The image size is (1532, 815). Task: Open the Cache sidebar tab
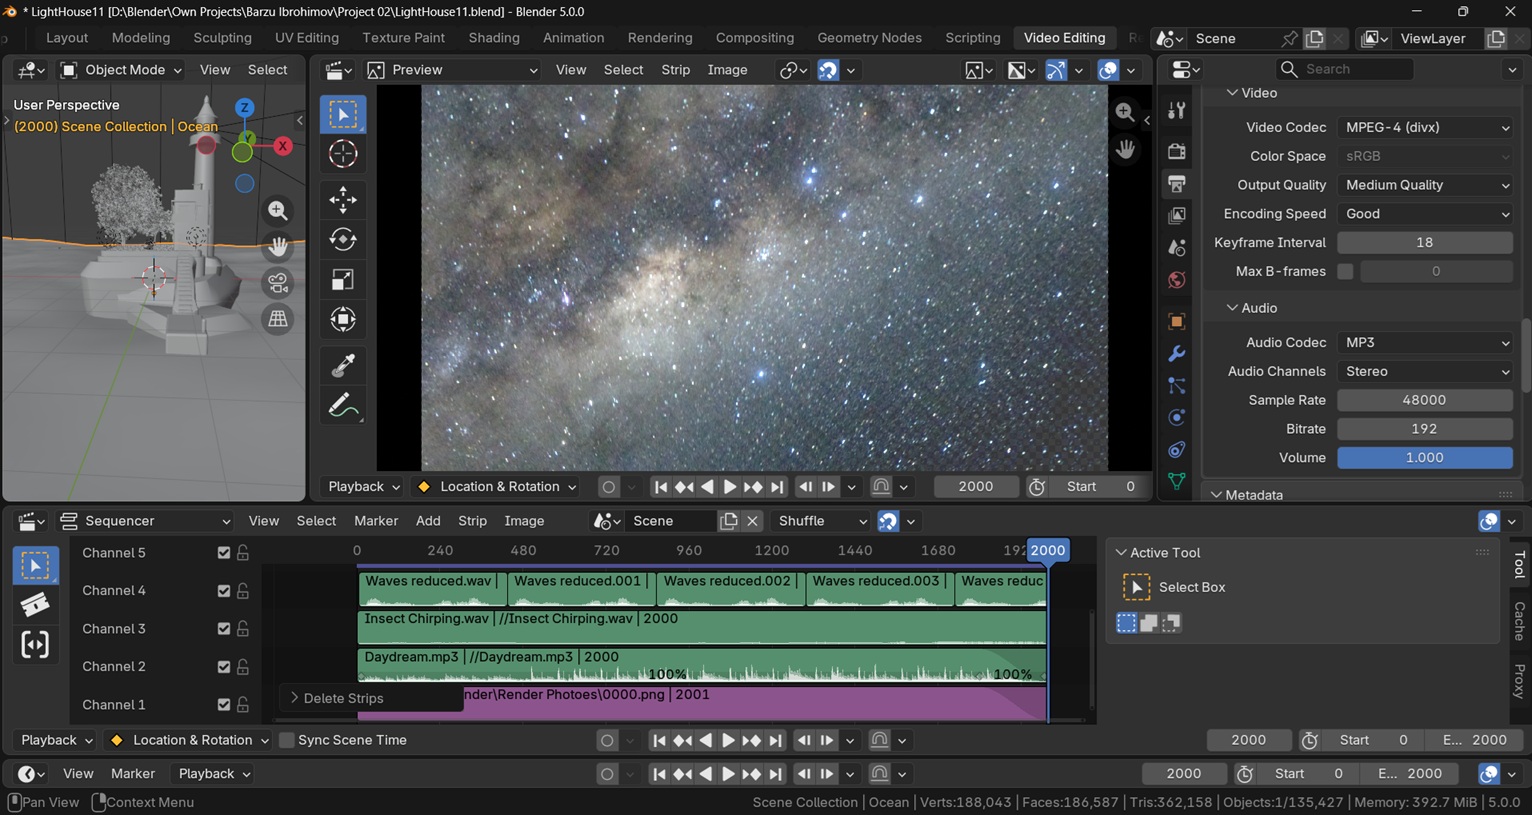1519,621
